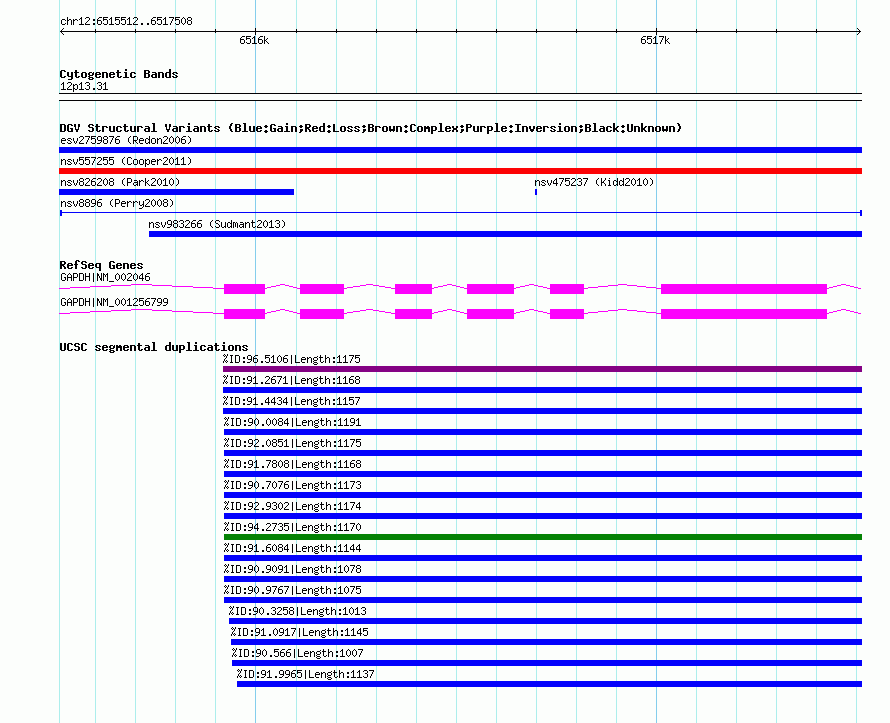This screenshot has height=723, width=890.
Task: Click the %ID:90.566|Length:1007 label
Action: [x=297, y=653]
